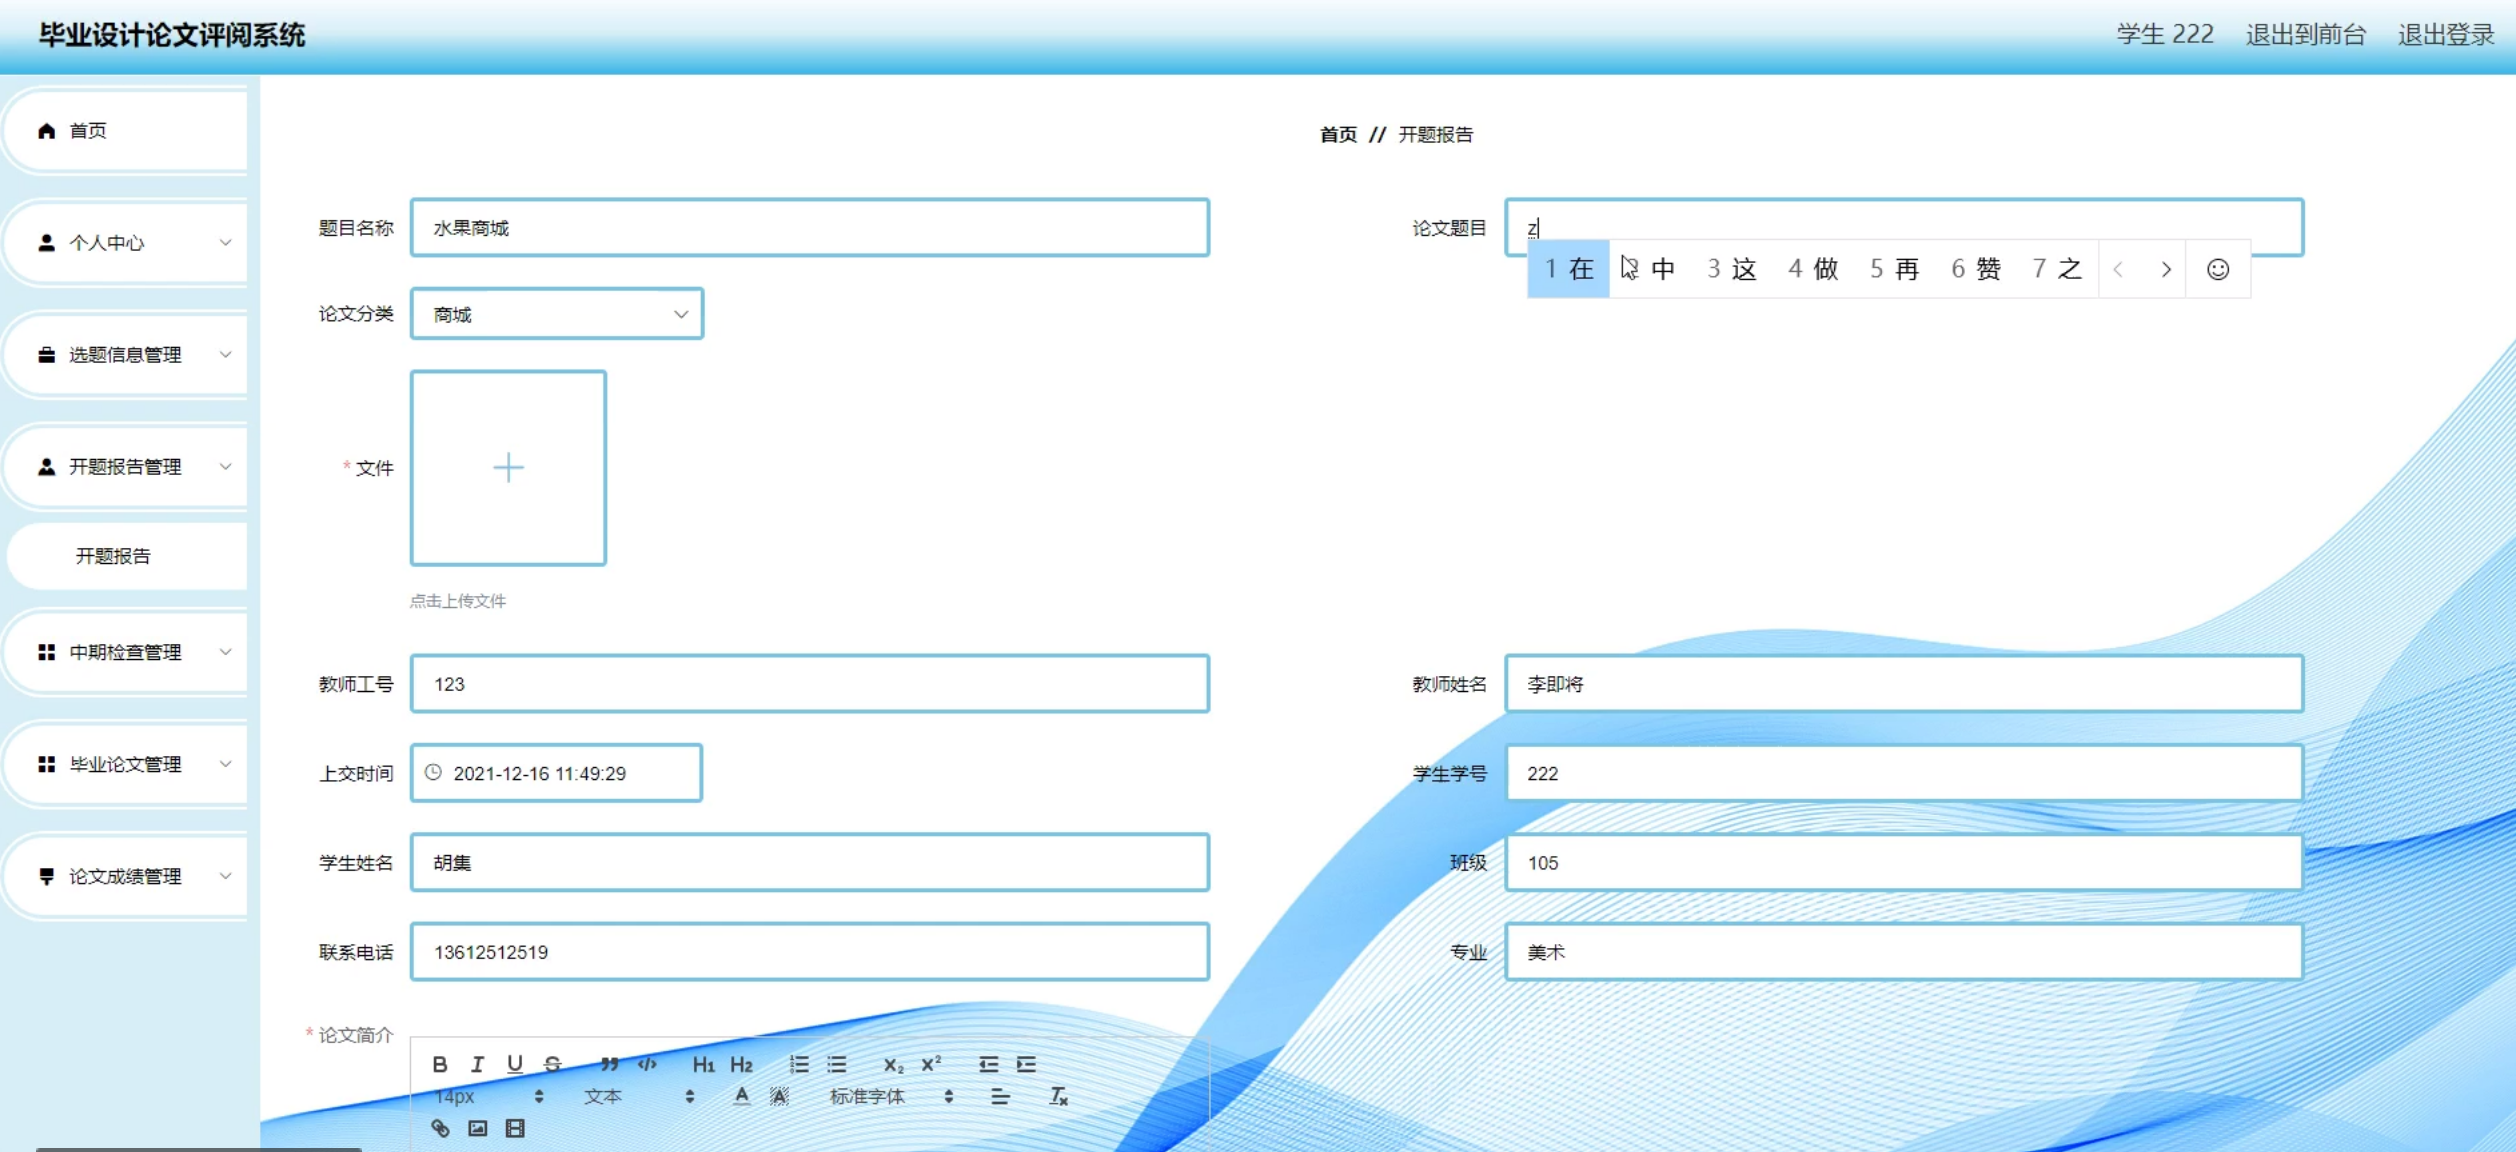
Task: Insert a link using the chain icon
Action: click(x=440, y=1128)
